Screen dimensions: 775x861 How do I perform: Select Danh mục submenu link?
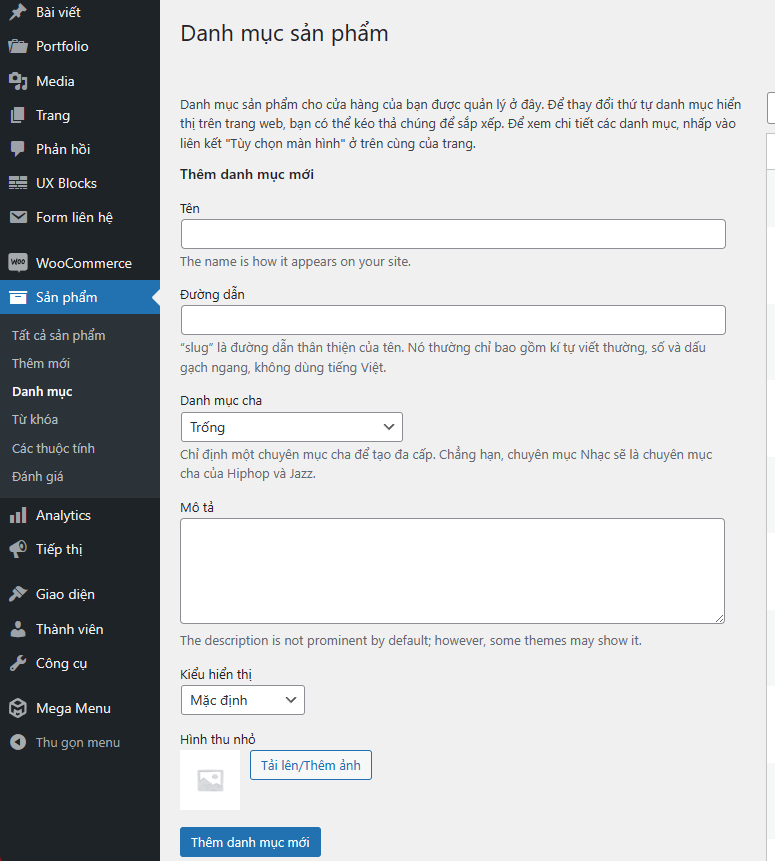(42, 392)
